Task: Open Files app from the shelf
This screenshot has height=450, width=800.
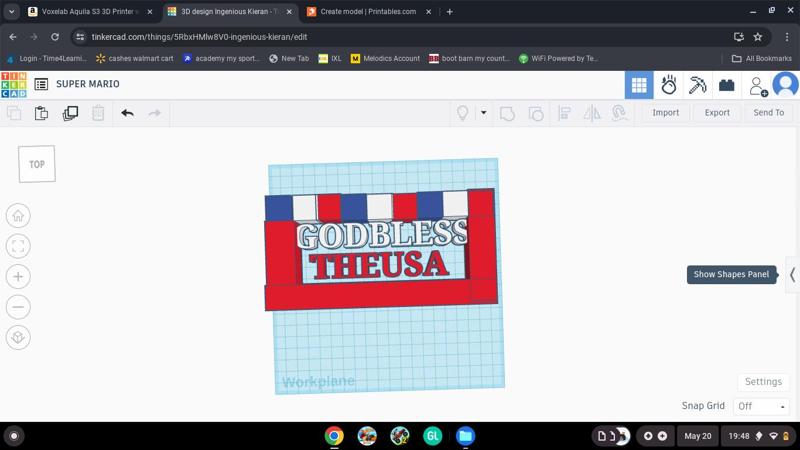Action: tap(465, 436)
